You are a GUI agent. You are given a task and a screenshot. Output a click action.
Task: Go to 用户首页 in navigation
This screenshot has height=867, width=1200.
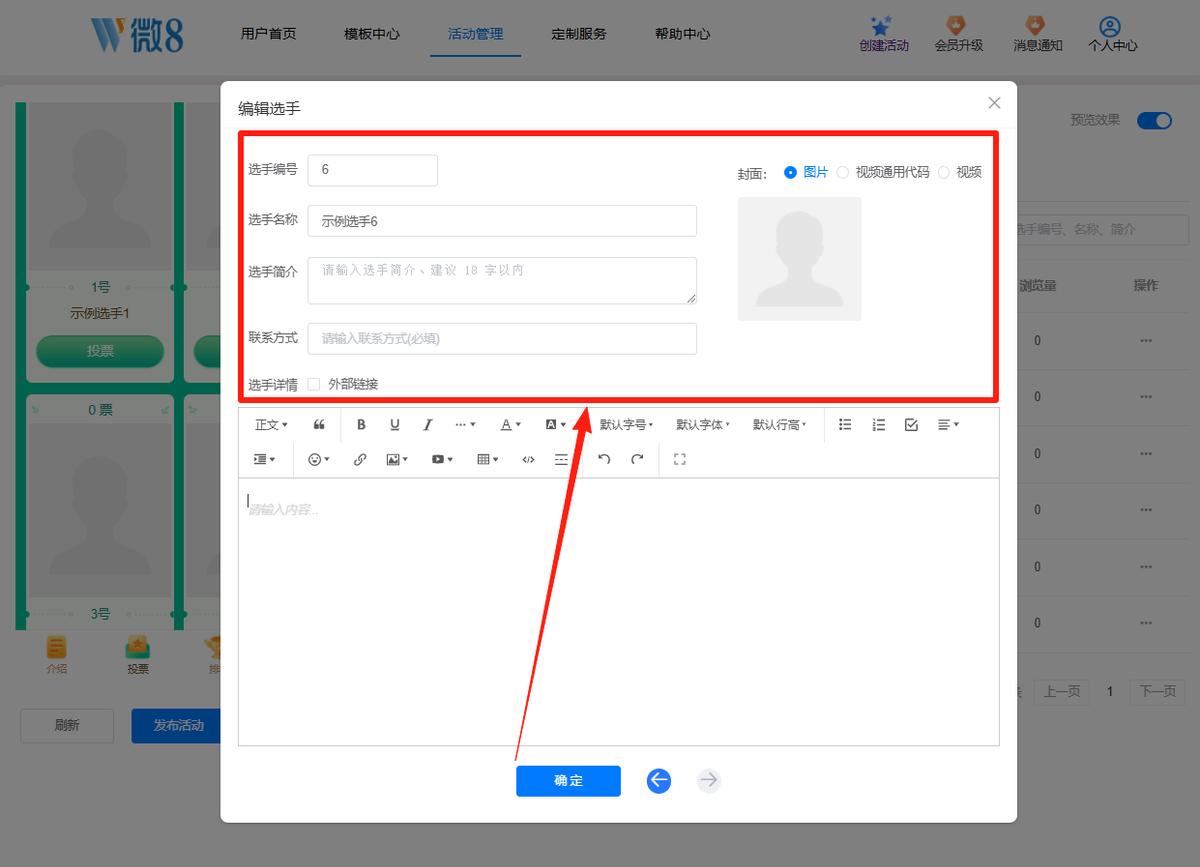[x=268, y=34]
